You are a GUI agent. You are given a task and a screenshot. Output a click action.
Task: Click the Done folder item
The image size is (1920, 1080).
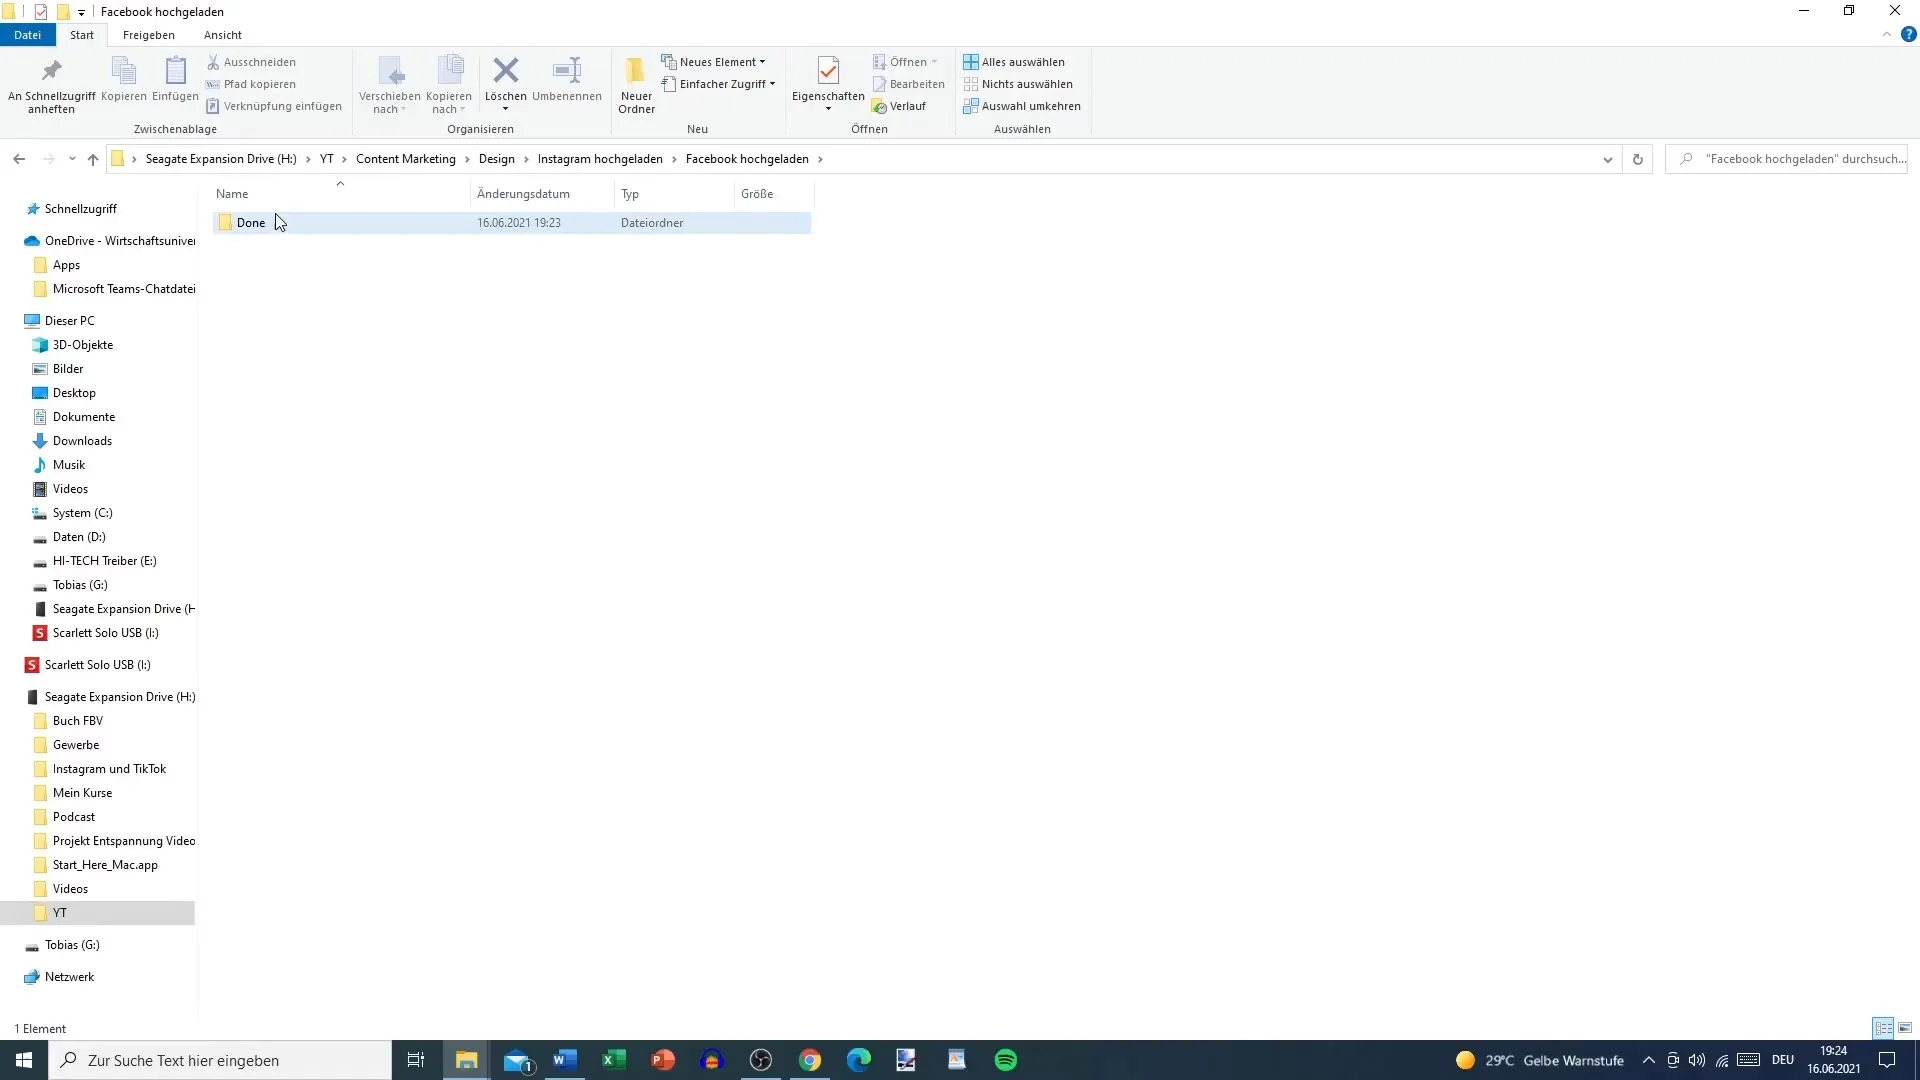pos(251,222)
